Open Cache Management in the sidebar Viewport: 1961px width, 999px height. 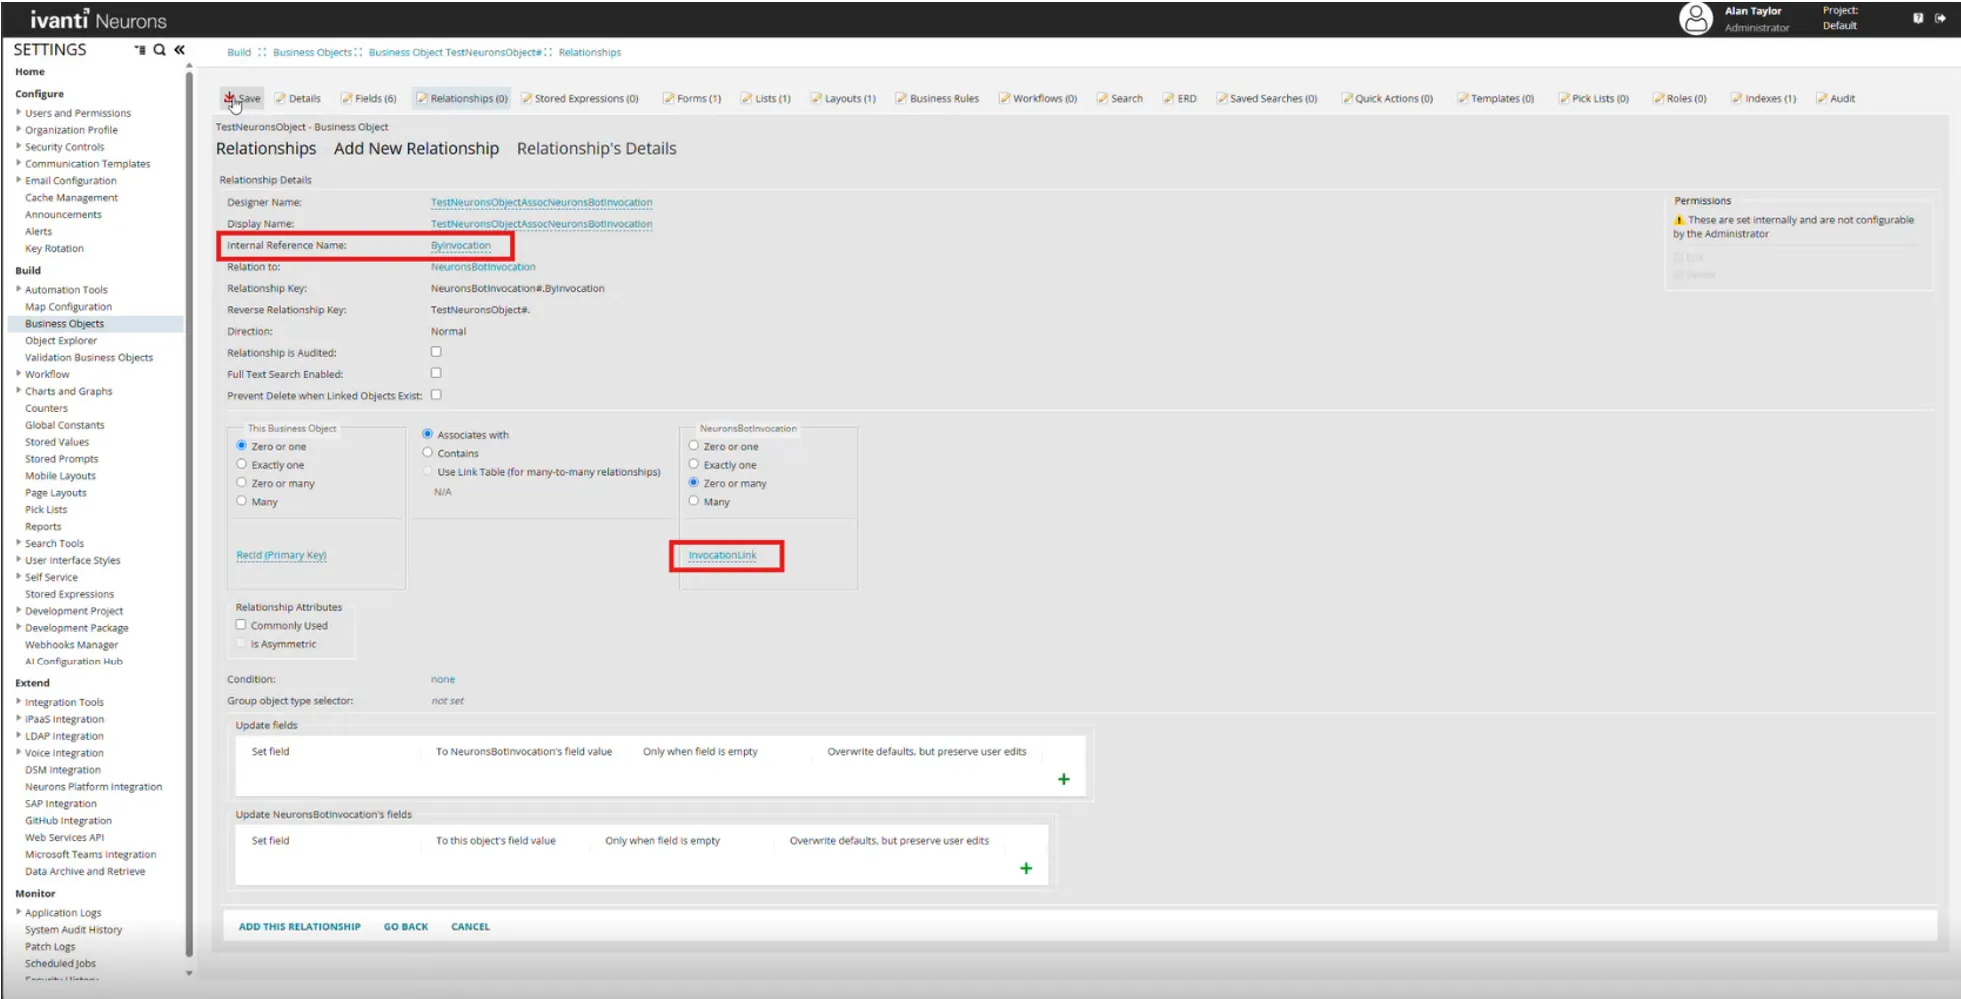71,197
